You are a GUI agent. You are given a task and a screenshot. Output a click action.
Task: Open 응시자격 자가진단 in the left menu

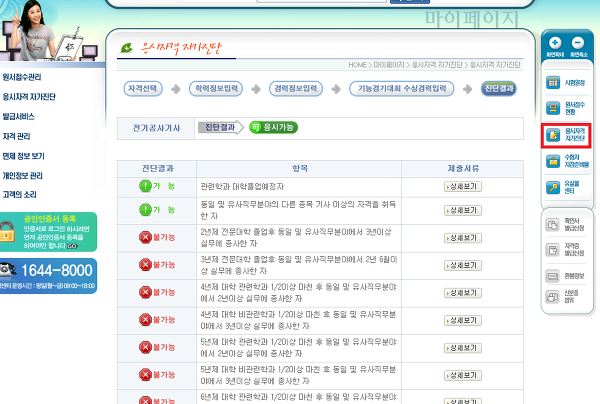(x=29, y=97)
